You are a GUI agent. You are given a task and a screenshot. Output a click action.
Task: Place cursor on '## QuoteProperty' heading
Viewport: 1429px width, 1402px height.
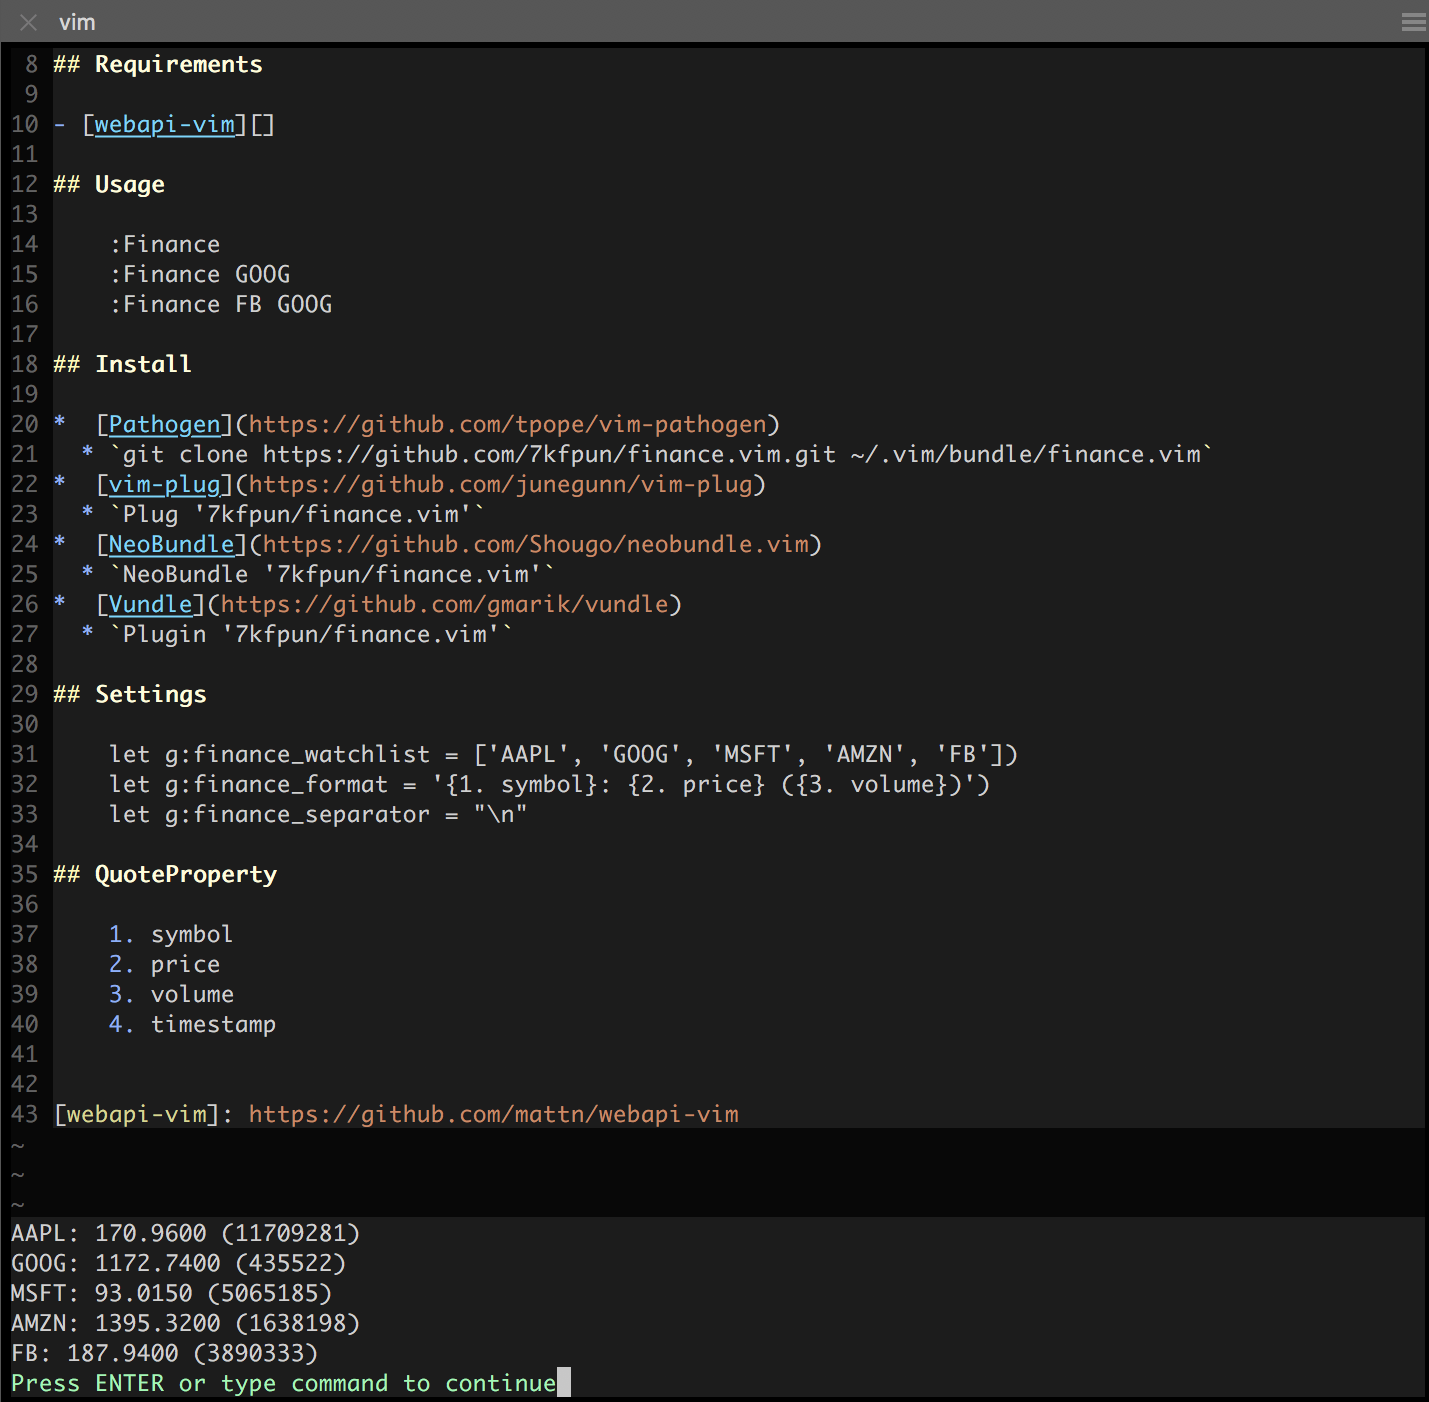click(x=165, y=875)
